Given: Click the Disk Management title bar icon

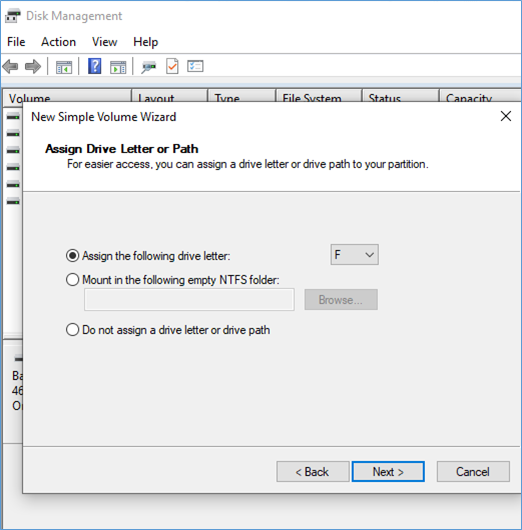Looking at the screenshot, I should coord(13,16).
